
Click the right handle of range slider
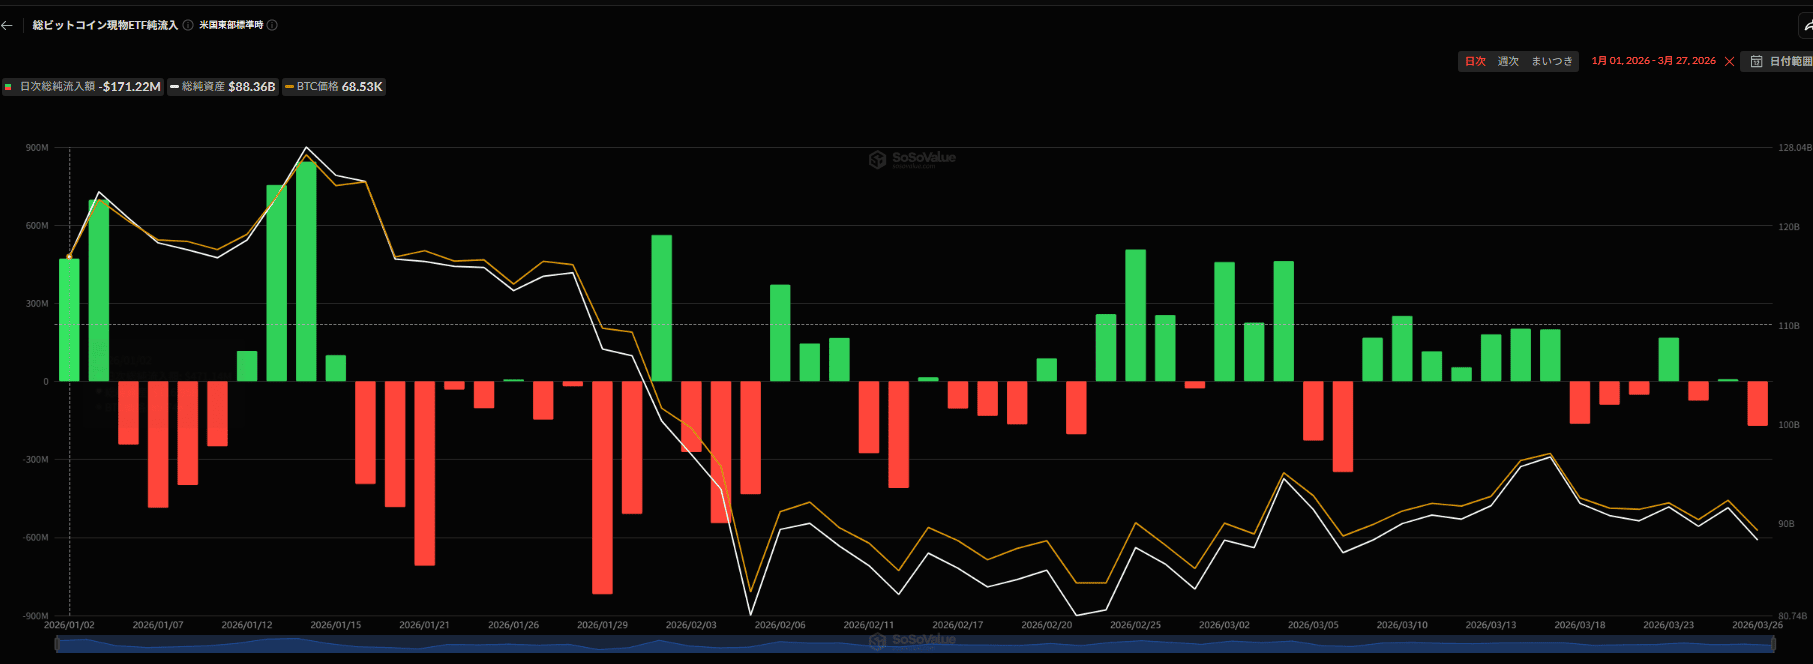coord(1773,645)
